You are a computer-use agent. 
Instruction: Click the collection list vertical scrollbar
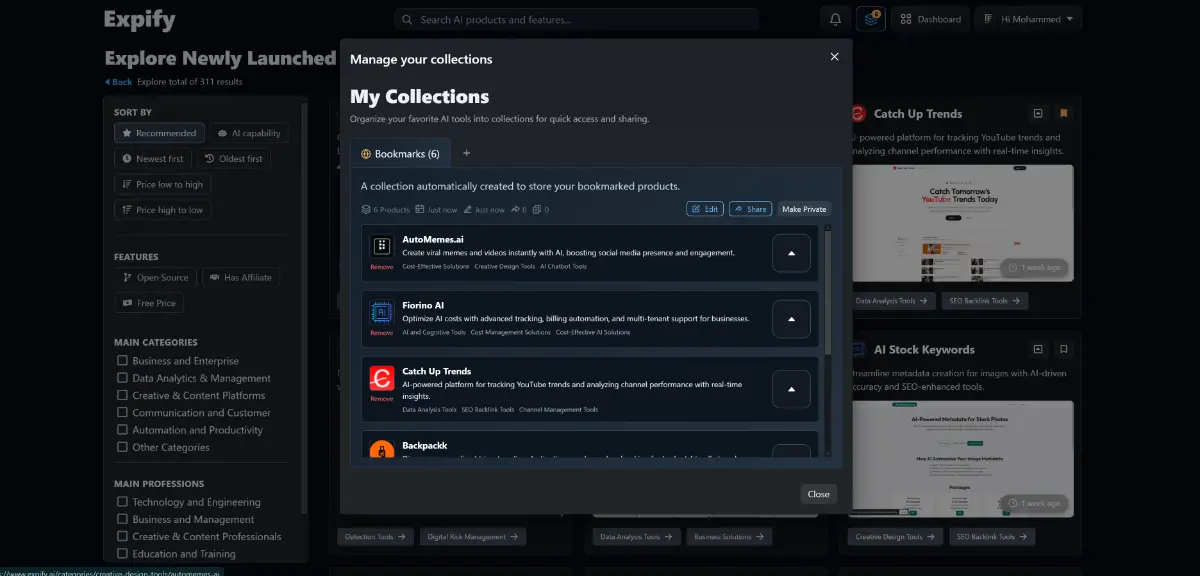click(x=827, y=300)
